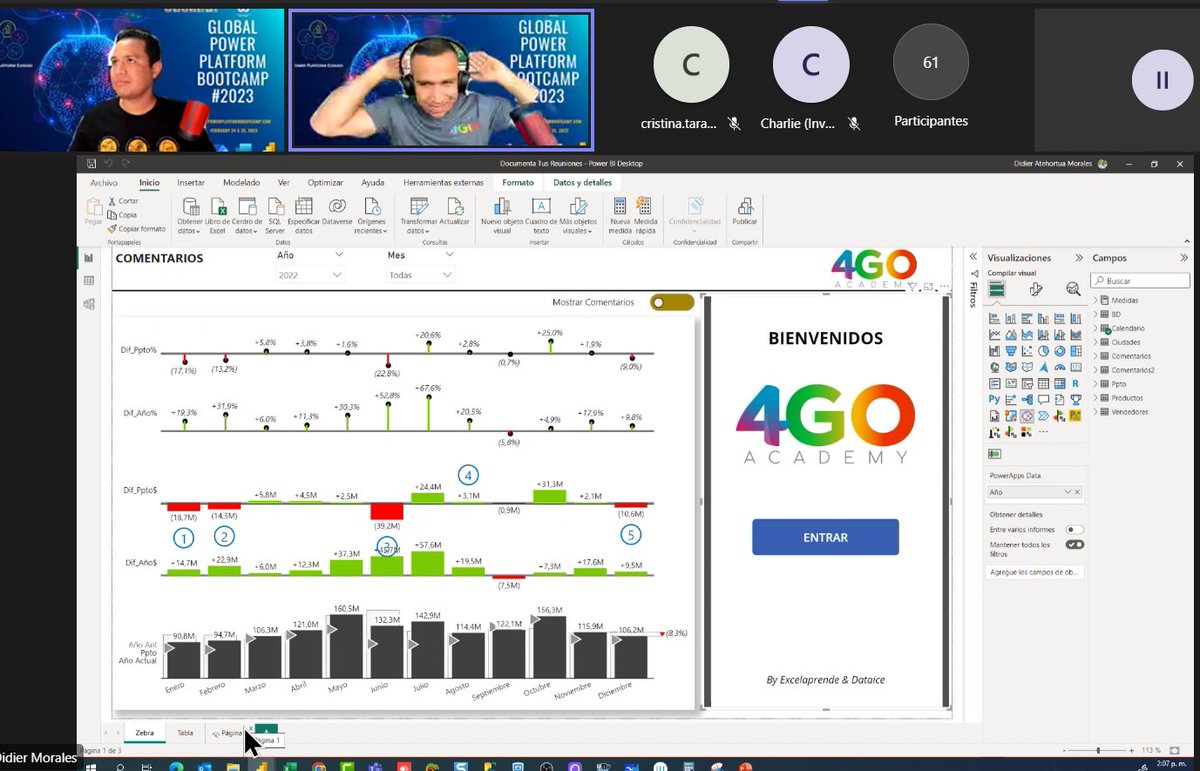Open Tabla page tab
1200x771 pixels.
click(x=186, y=733)
